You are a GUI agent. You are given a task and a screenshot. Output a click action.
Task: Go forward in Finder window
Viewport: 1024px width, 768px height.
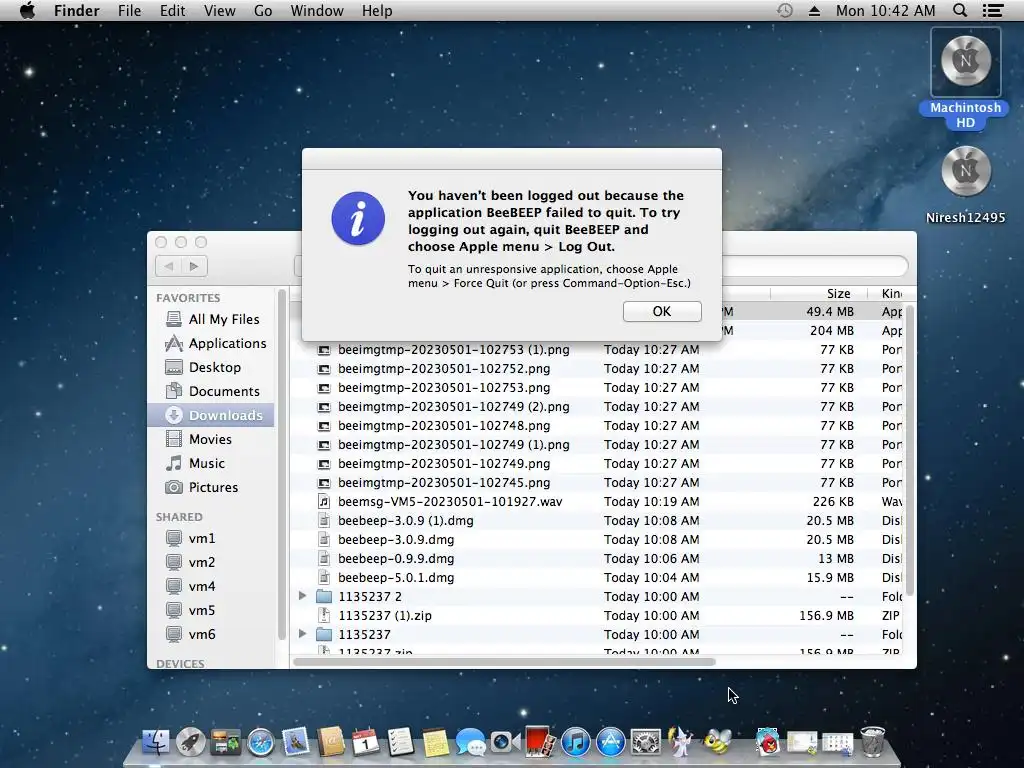tap(194, 266)
